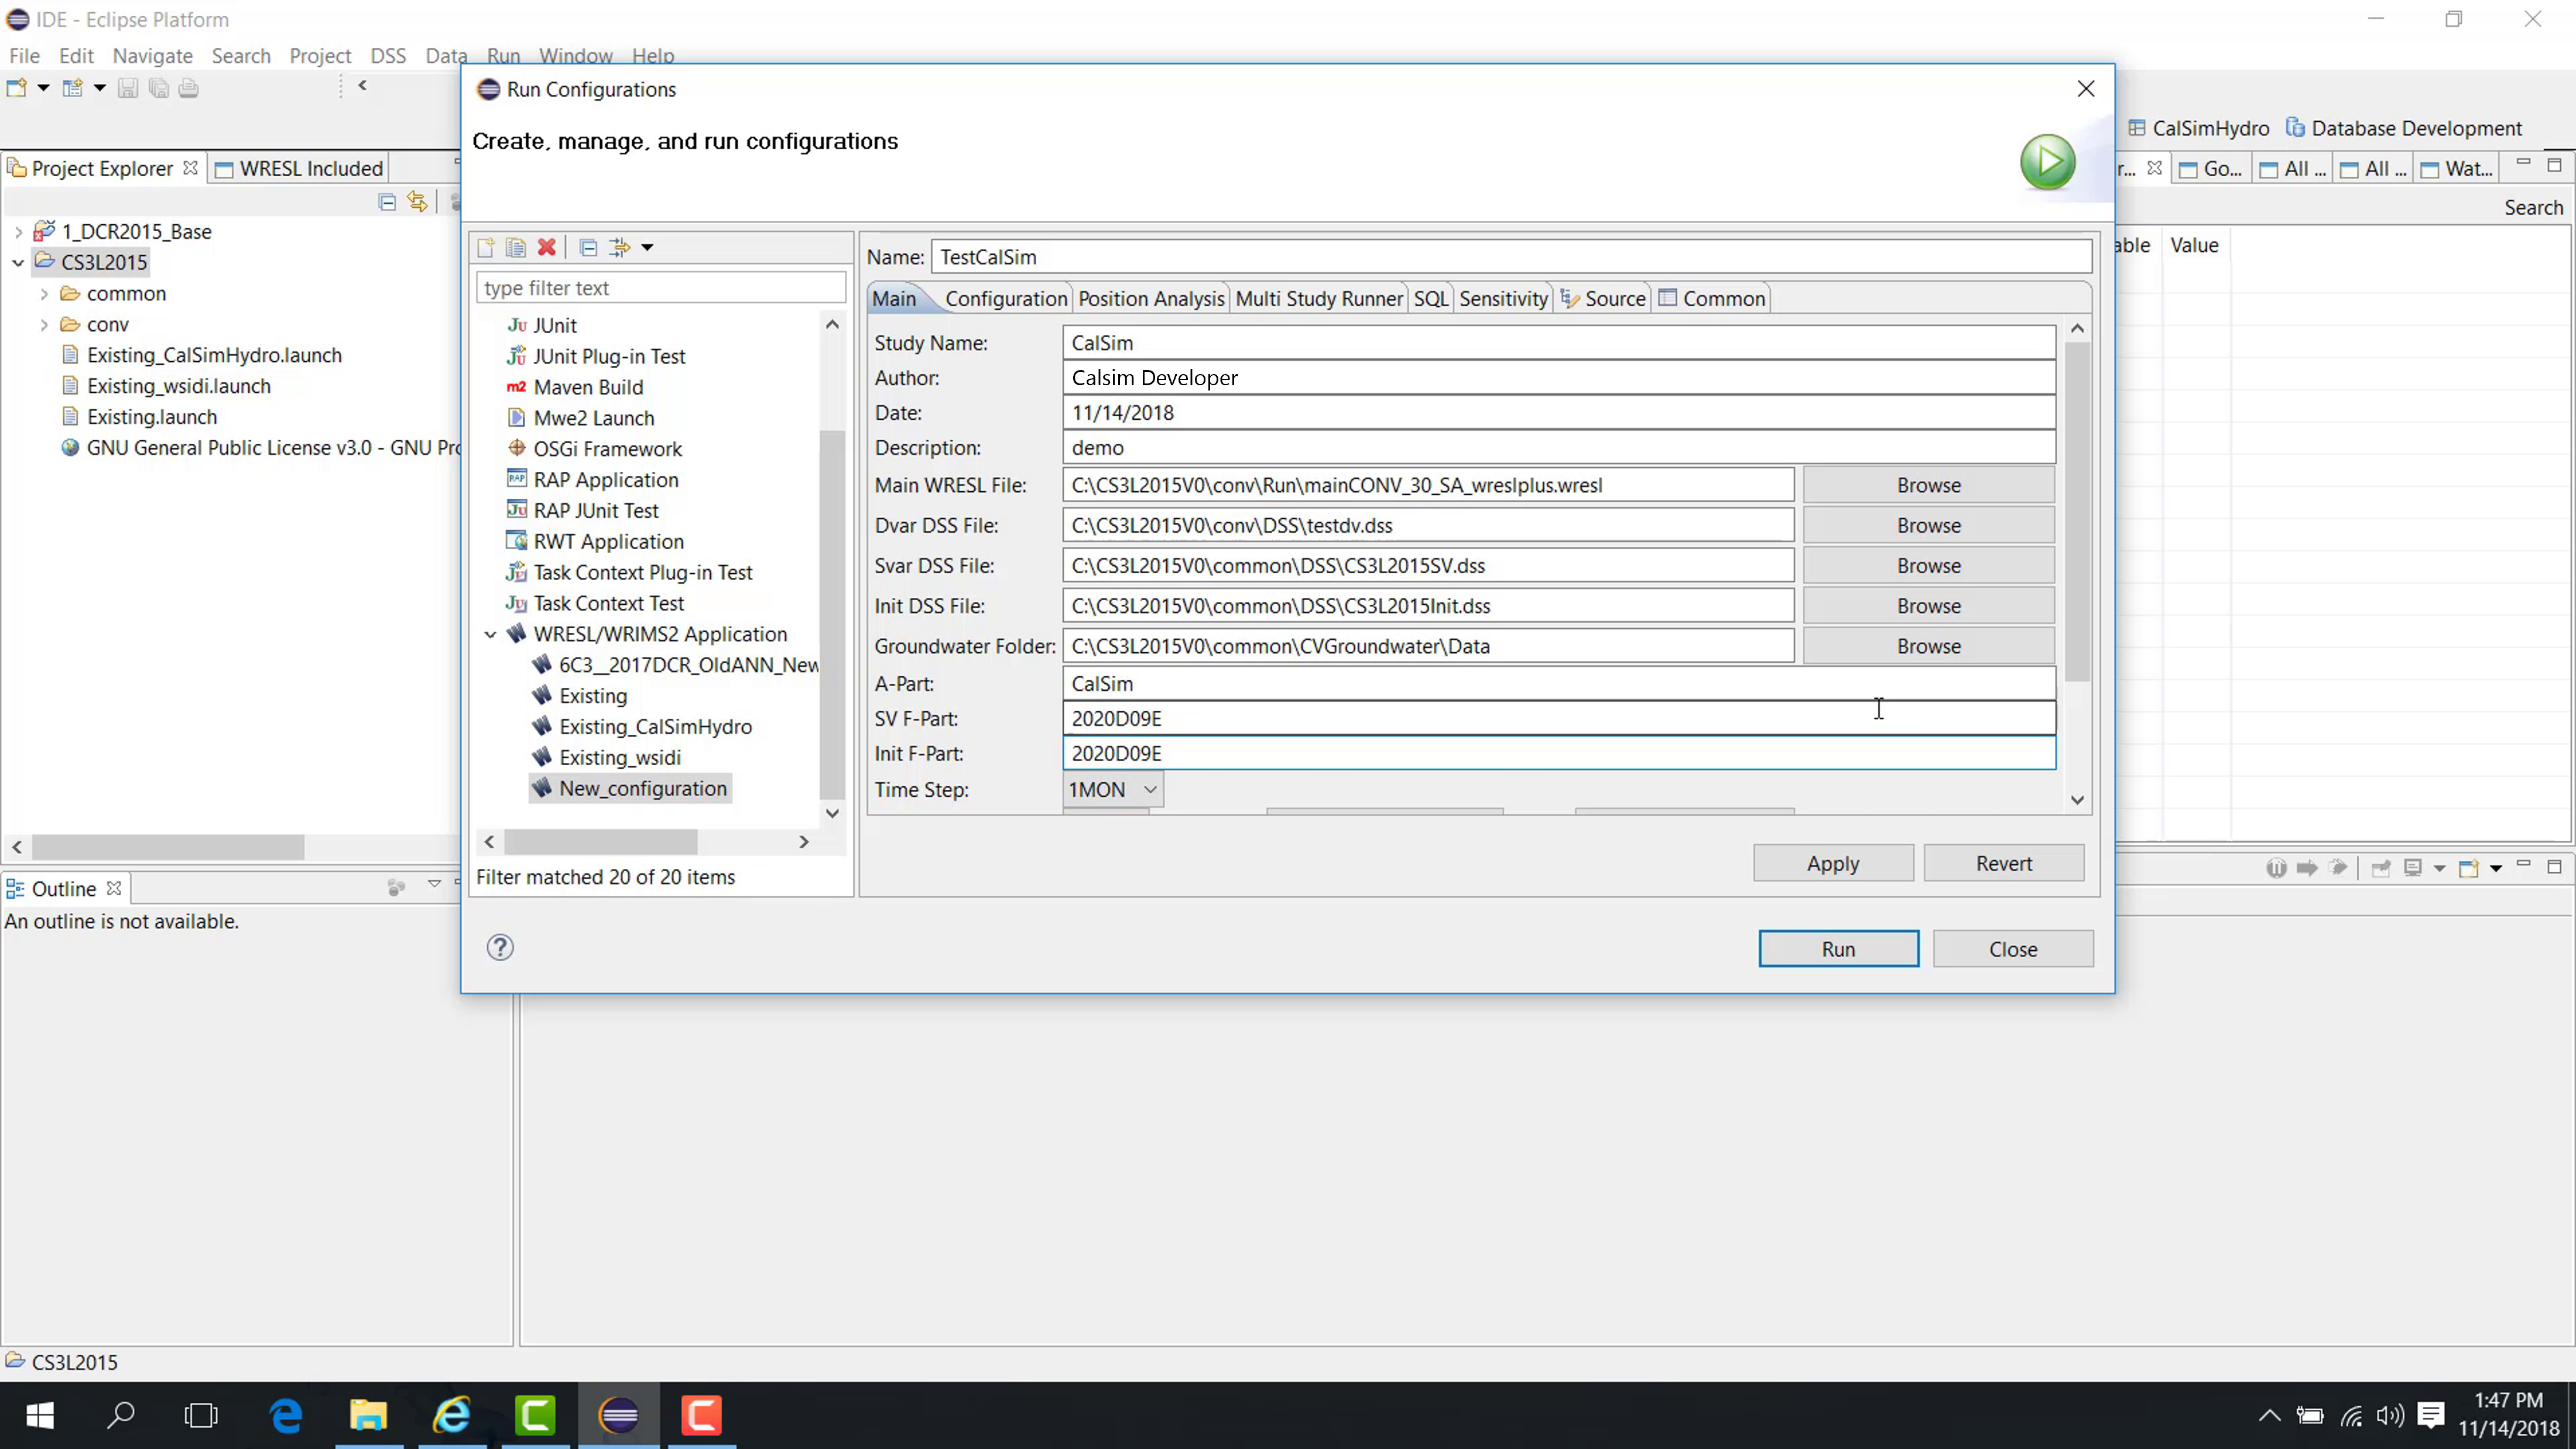The width and height of the screenshot is (2576, 1449).
Task: Browse for the Groundwater Folder
Action: (x=1929, y=646)
